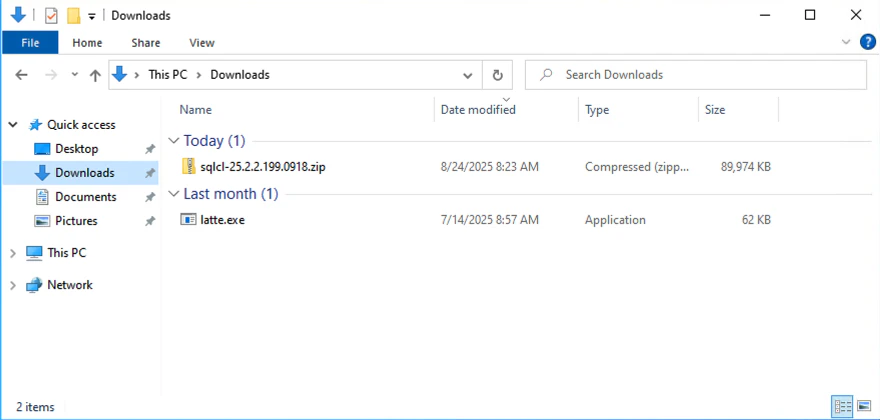This screenshot has width=880, height=420.
Task: Select This PC in the navigation pane
Action: tap(67, 253)
